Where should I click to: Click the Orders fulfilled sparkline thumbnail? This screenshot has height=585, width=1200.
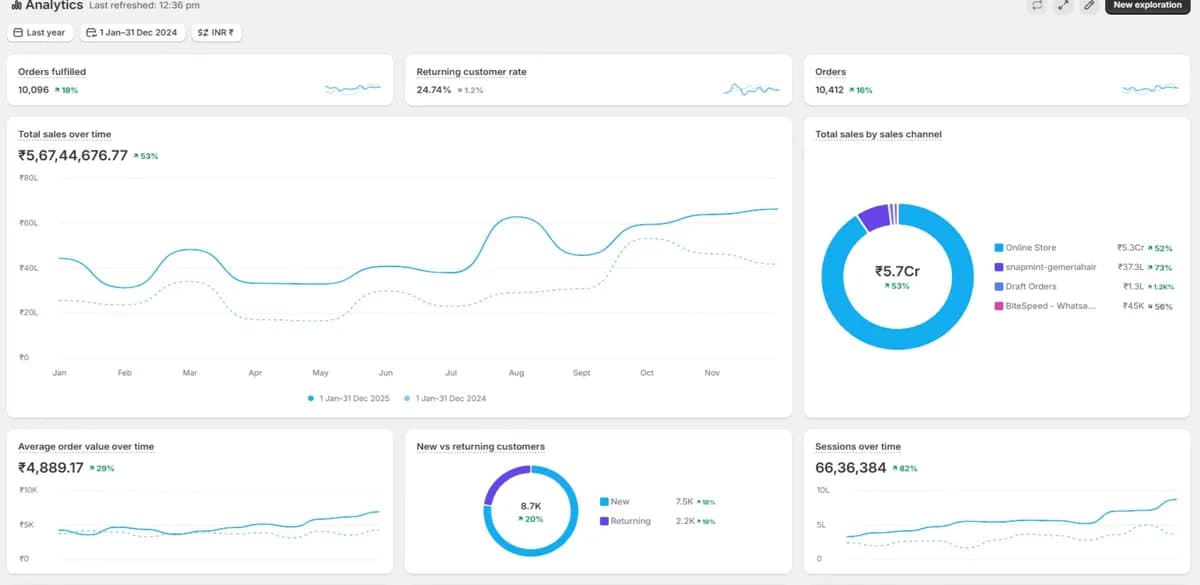tap(353, 89)
